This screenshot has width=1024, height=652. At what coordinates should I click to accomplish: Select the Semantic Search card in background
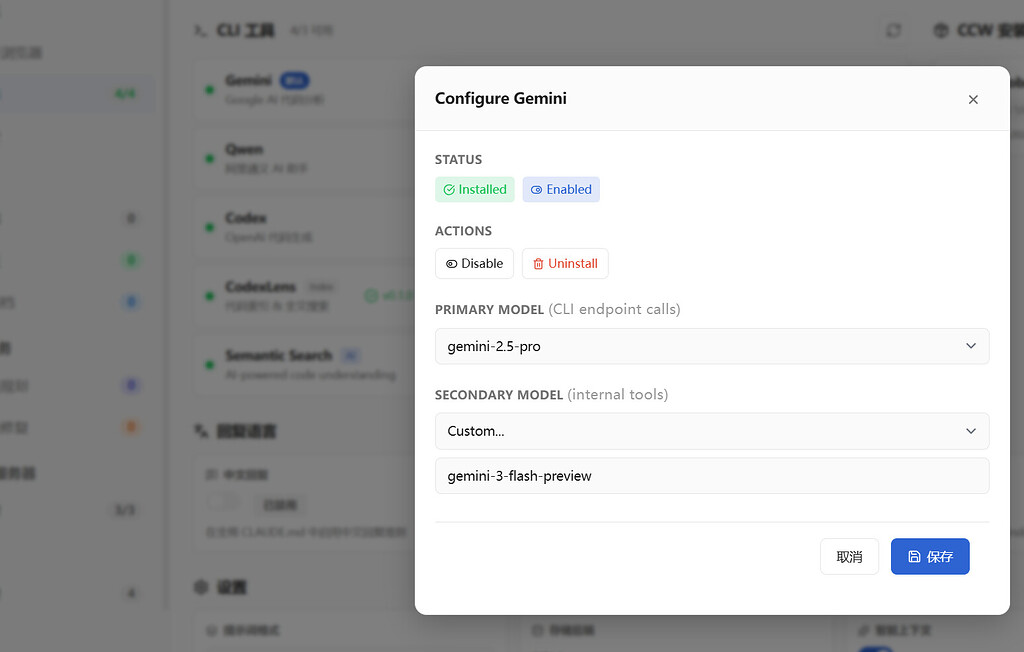tap(304, 364)
